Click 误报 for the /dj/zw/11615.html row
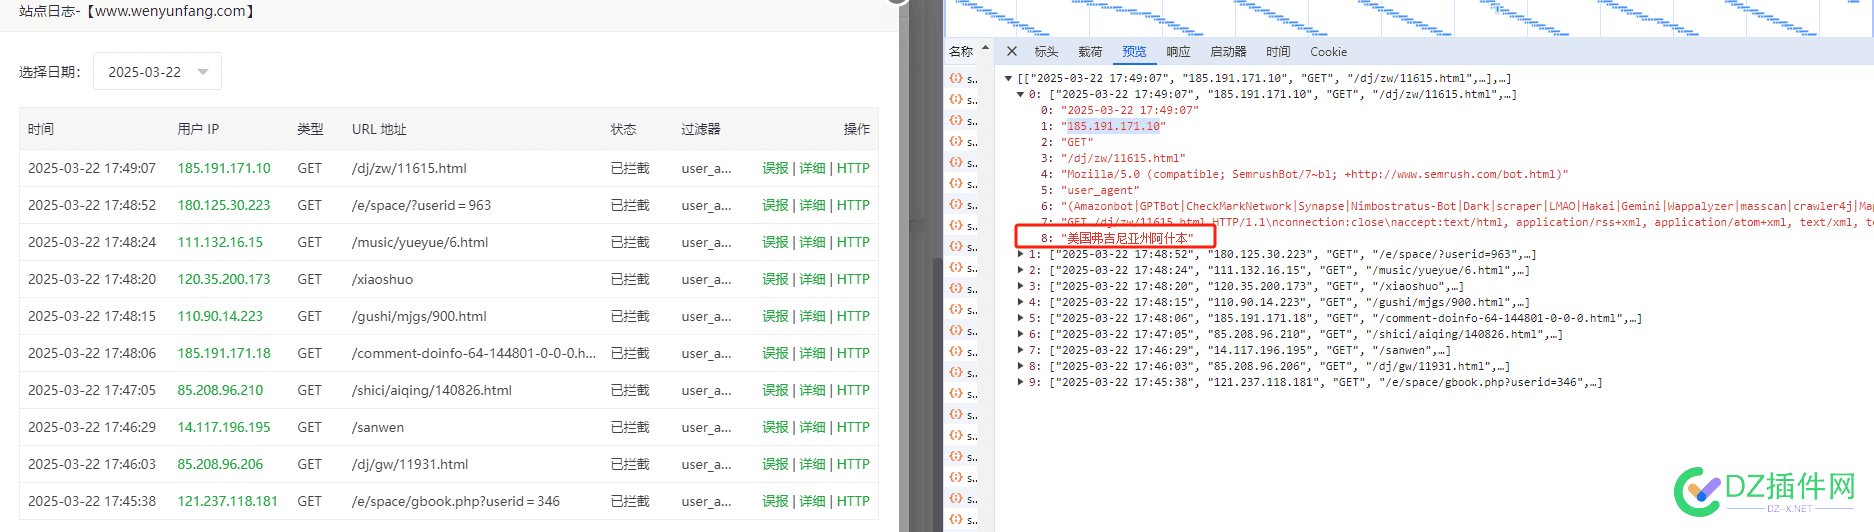Screen dimensions: 1874x532 click(x=775, y=168)
